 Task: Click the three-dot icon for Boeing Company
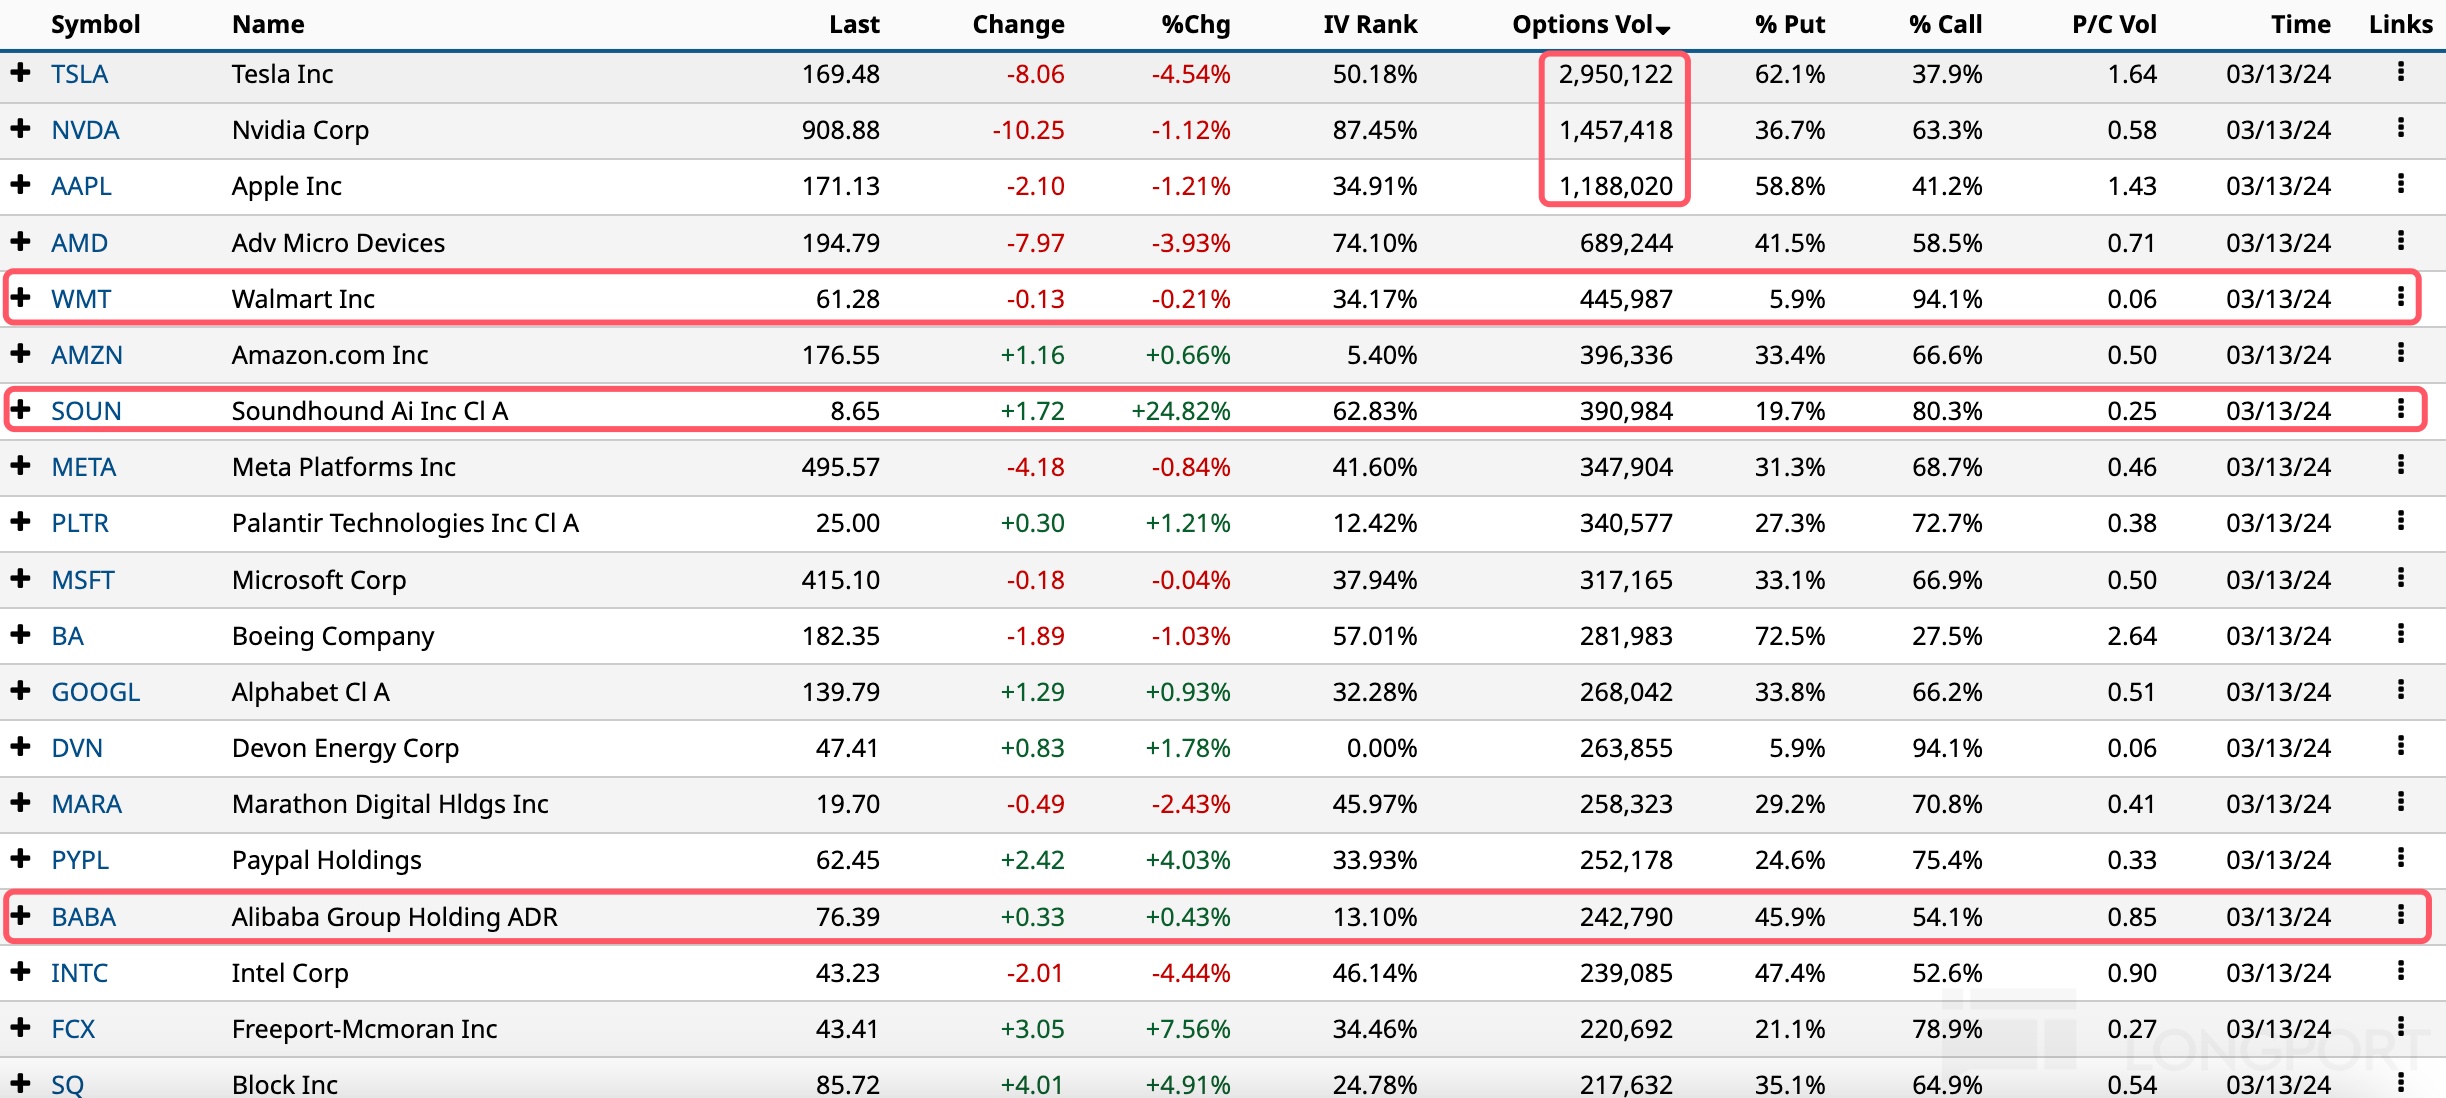(2400, 634)
